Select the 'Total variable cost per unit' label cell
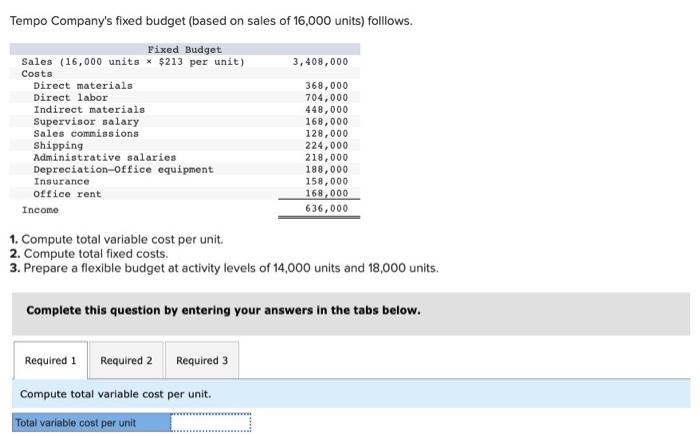 coord(91,422)
